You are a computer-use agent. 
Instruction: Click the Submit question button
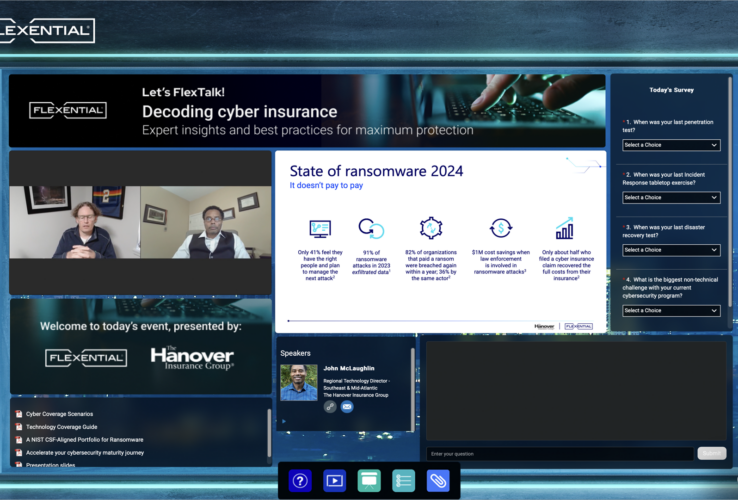712,453
